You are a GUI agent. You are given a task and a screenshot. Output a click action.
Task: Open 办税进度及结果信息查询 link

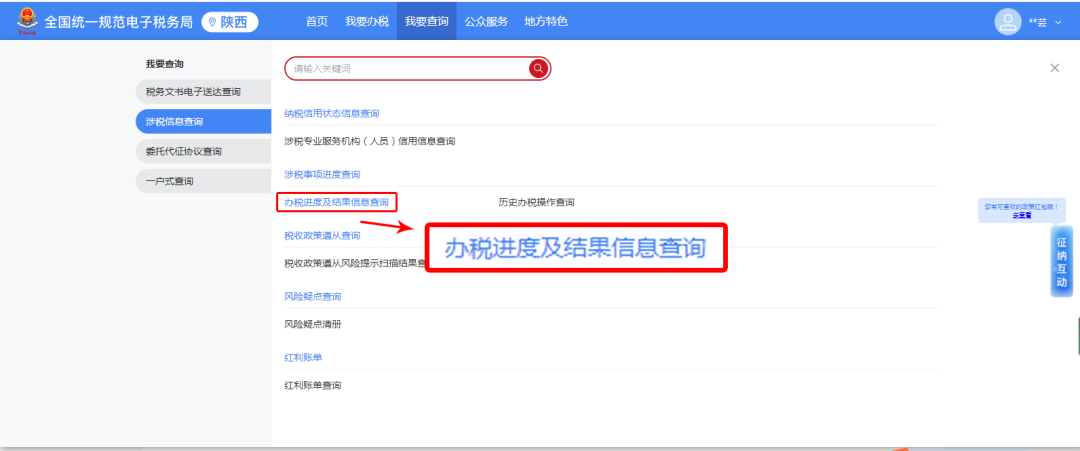click(x=337, y=202)
